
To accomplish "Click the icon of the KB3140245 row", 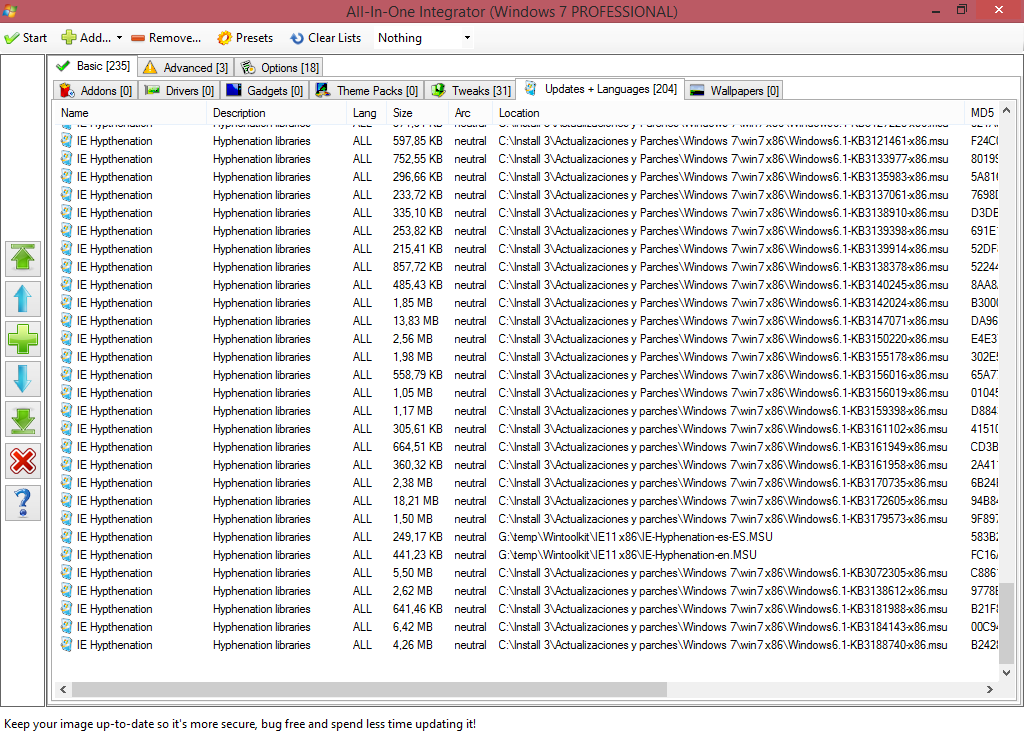I will click(x=66, y=285).
